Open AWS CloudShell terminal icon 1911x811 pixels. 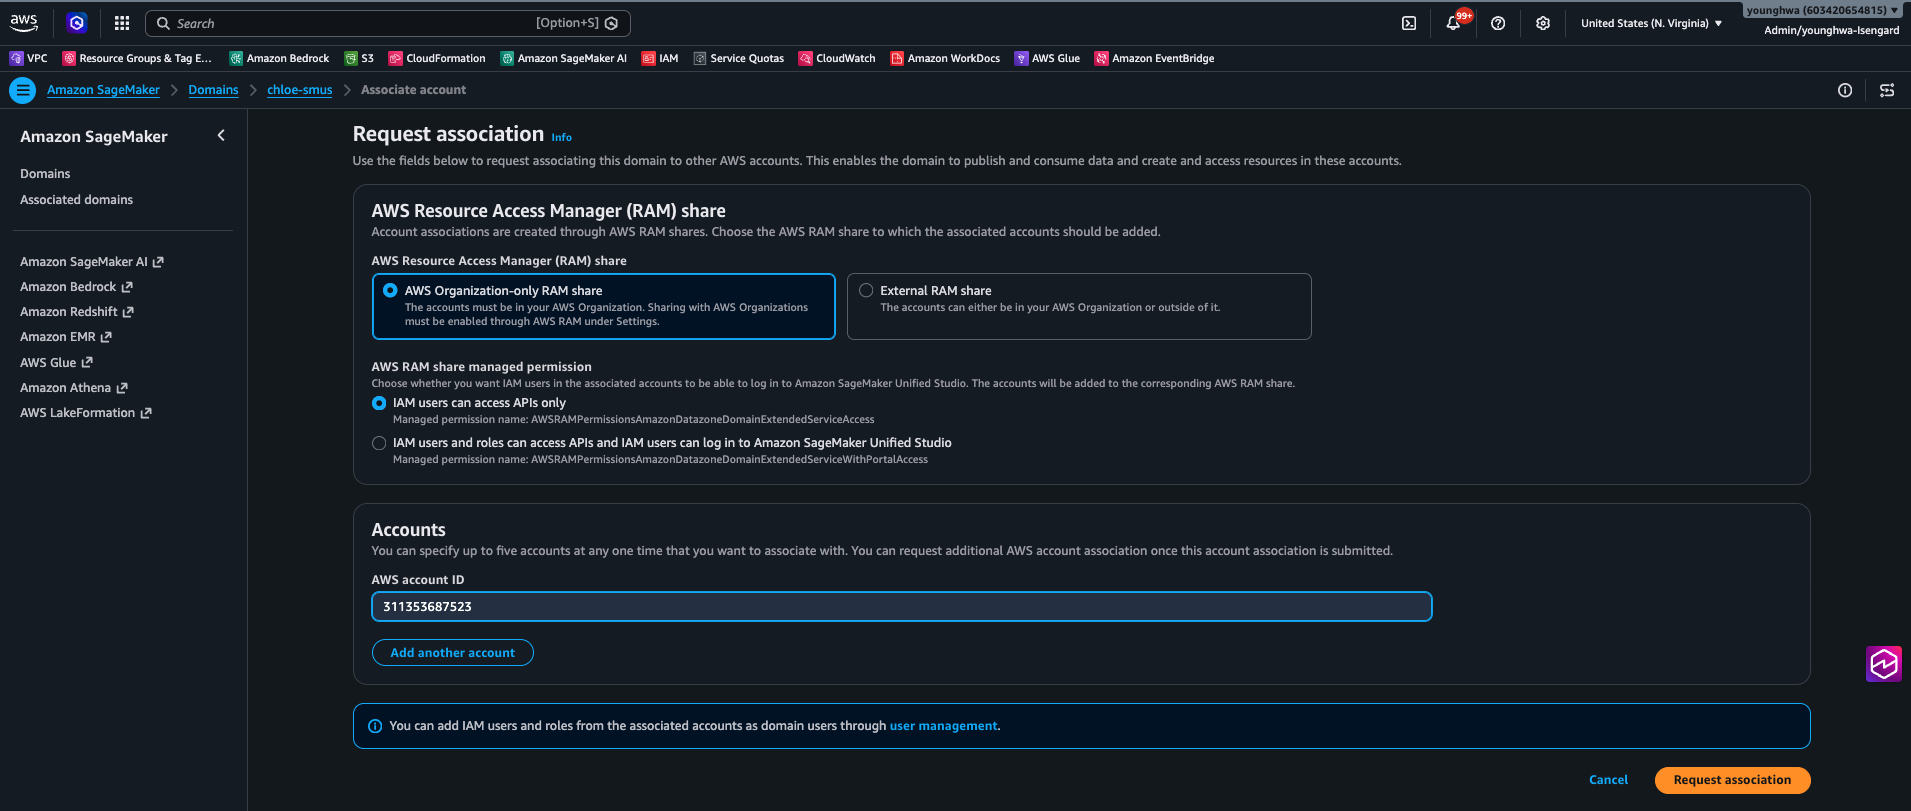click(x=1409, y=23)
